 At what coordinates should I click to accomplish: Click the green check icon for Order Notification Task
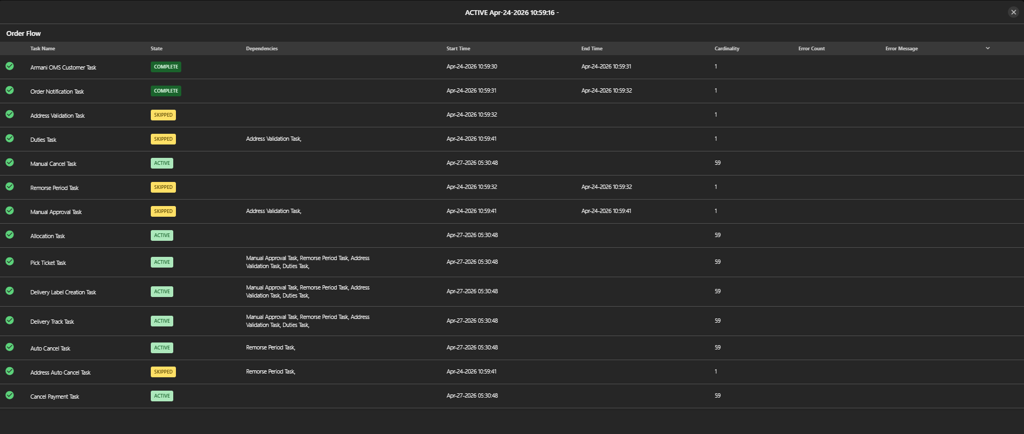pos(10,90)
